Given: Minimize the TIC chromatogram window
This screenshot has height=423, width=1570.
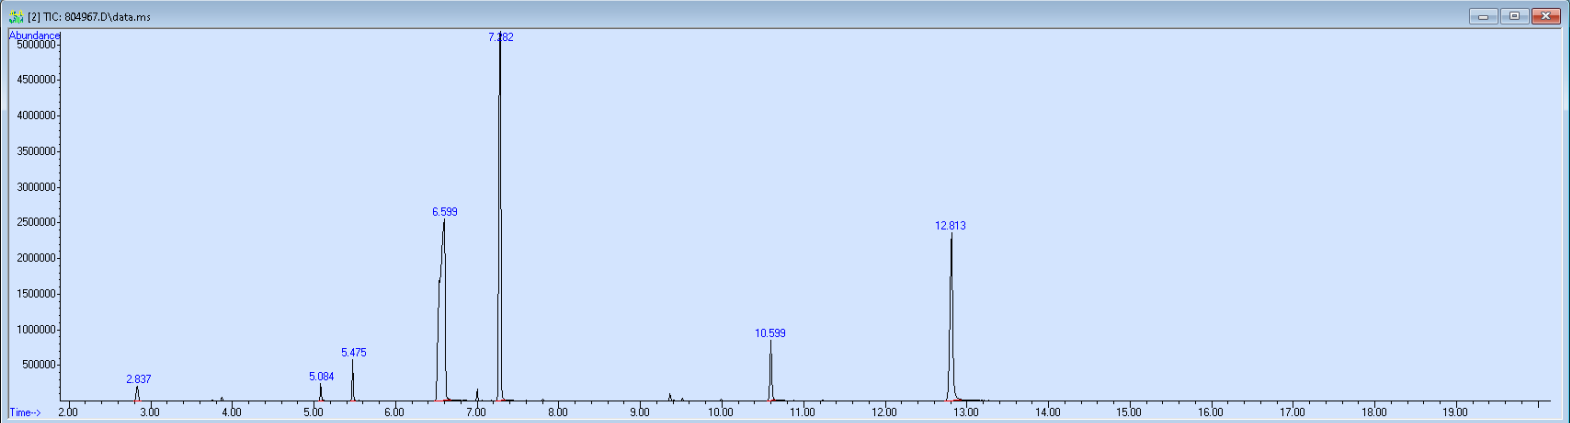Looking at the screenshot, I should pos(1483,16).
